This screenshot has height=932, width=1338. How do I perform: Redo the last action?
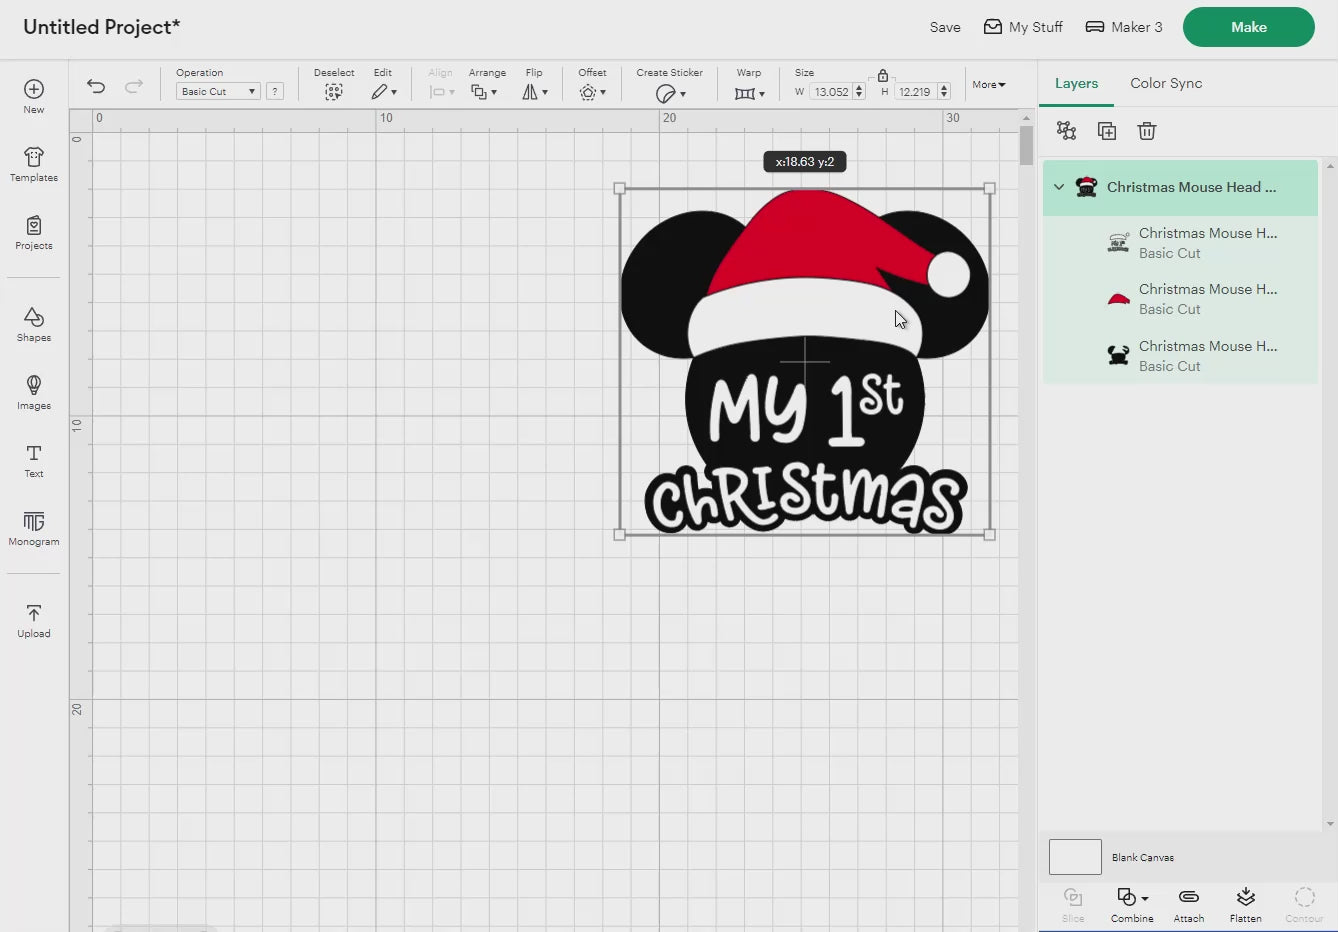click(133, 87)
